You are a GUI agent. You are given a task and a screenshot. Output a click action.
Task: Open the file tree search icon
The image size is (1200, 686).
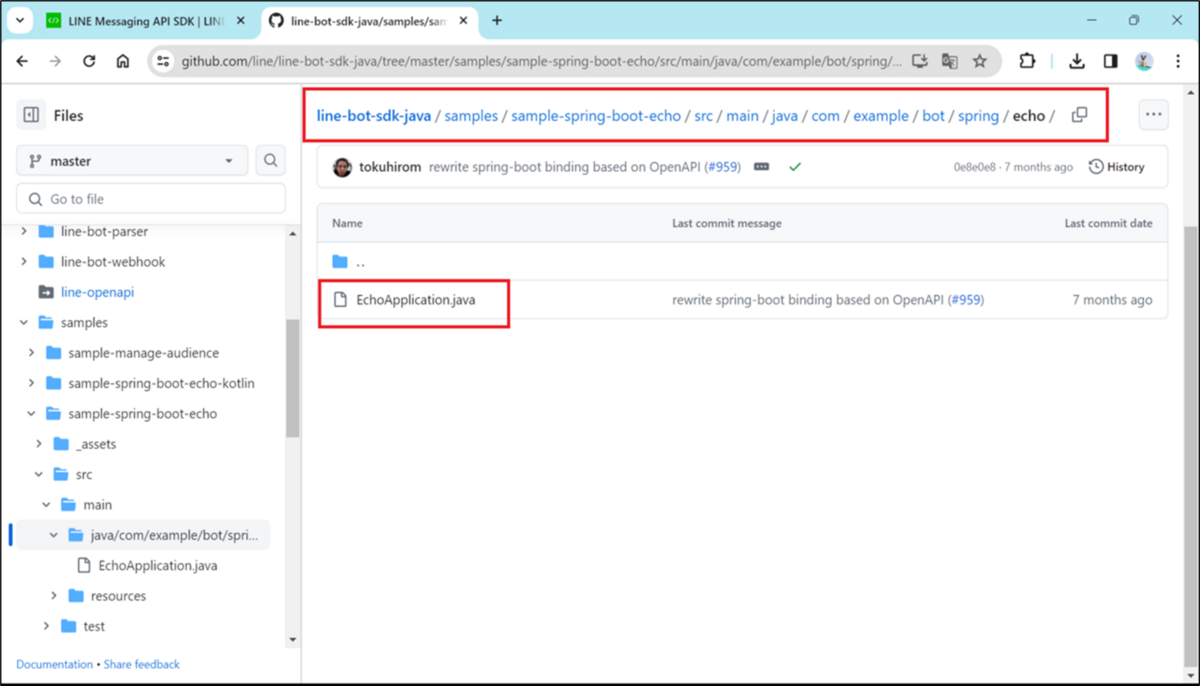pyautogui.click(x=270, y=160)
